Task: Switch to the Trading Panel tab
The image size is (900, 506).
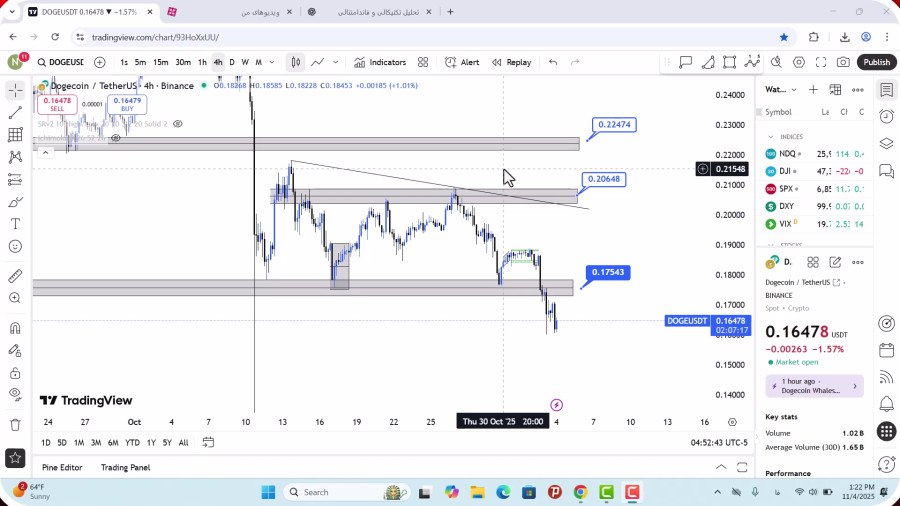Action: (125, 467)
